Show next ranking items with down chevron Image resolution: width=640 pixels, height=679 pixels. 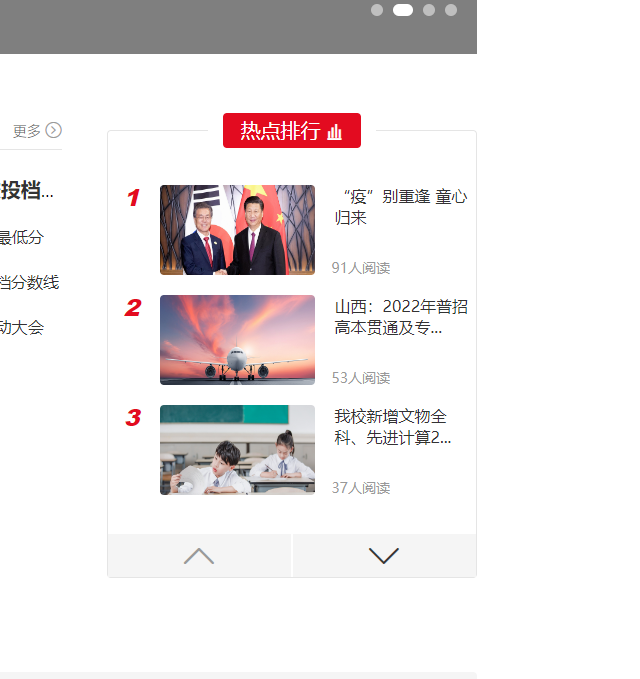coord(384,556)
